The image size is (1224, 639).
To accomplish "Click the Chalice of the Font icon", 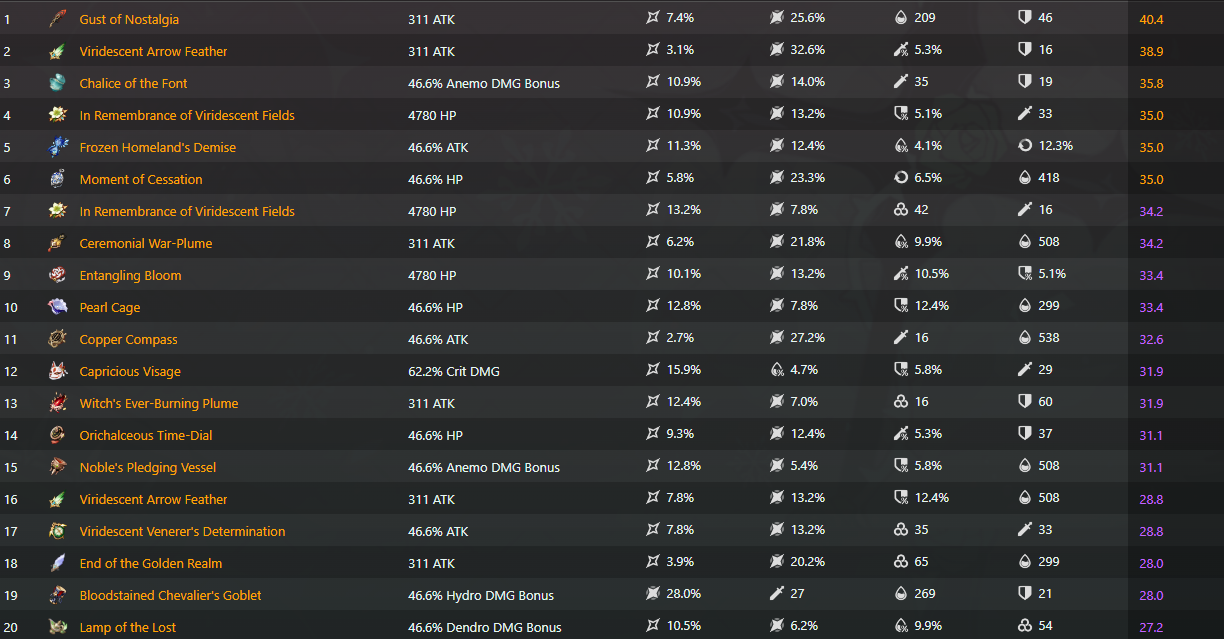I will [x=57, y=83].
